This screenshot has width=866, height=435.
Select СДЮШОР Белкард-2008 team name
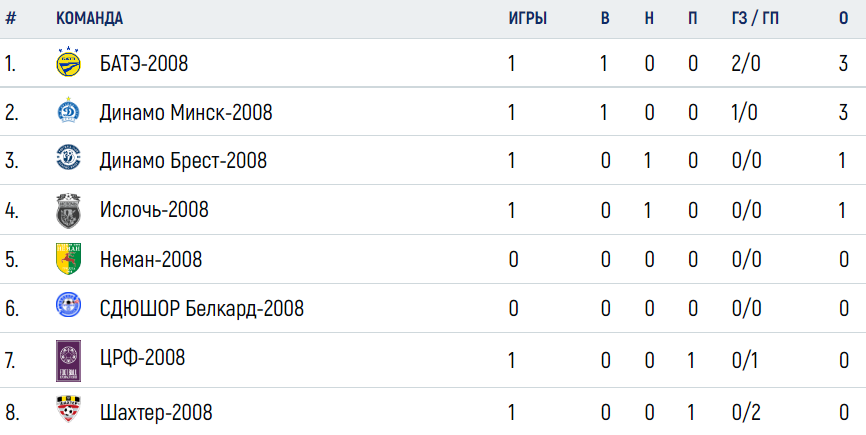pos(202,308)
